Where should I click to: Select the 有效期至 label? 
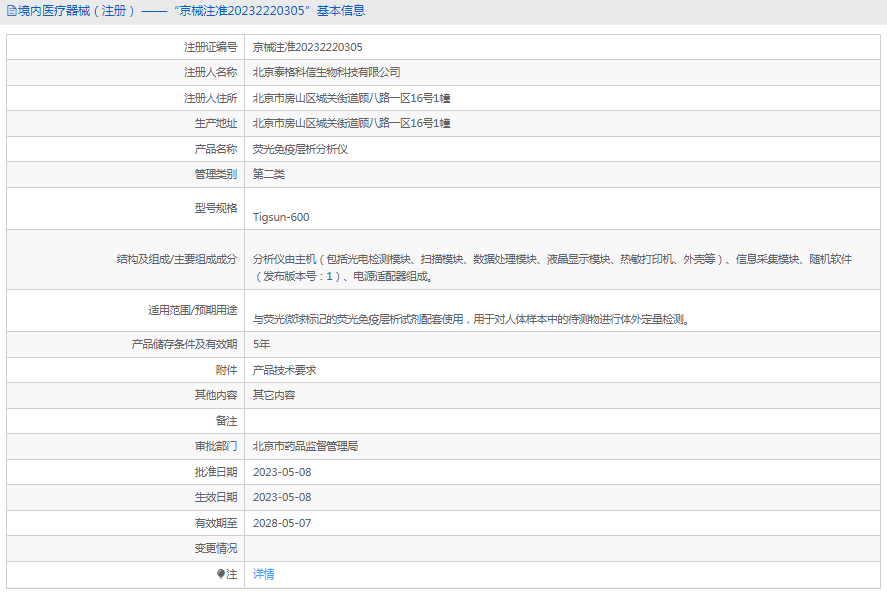pyautogui.click(x=216, y=523)
